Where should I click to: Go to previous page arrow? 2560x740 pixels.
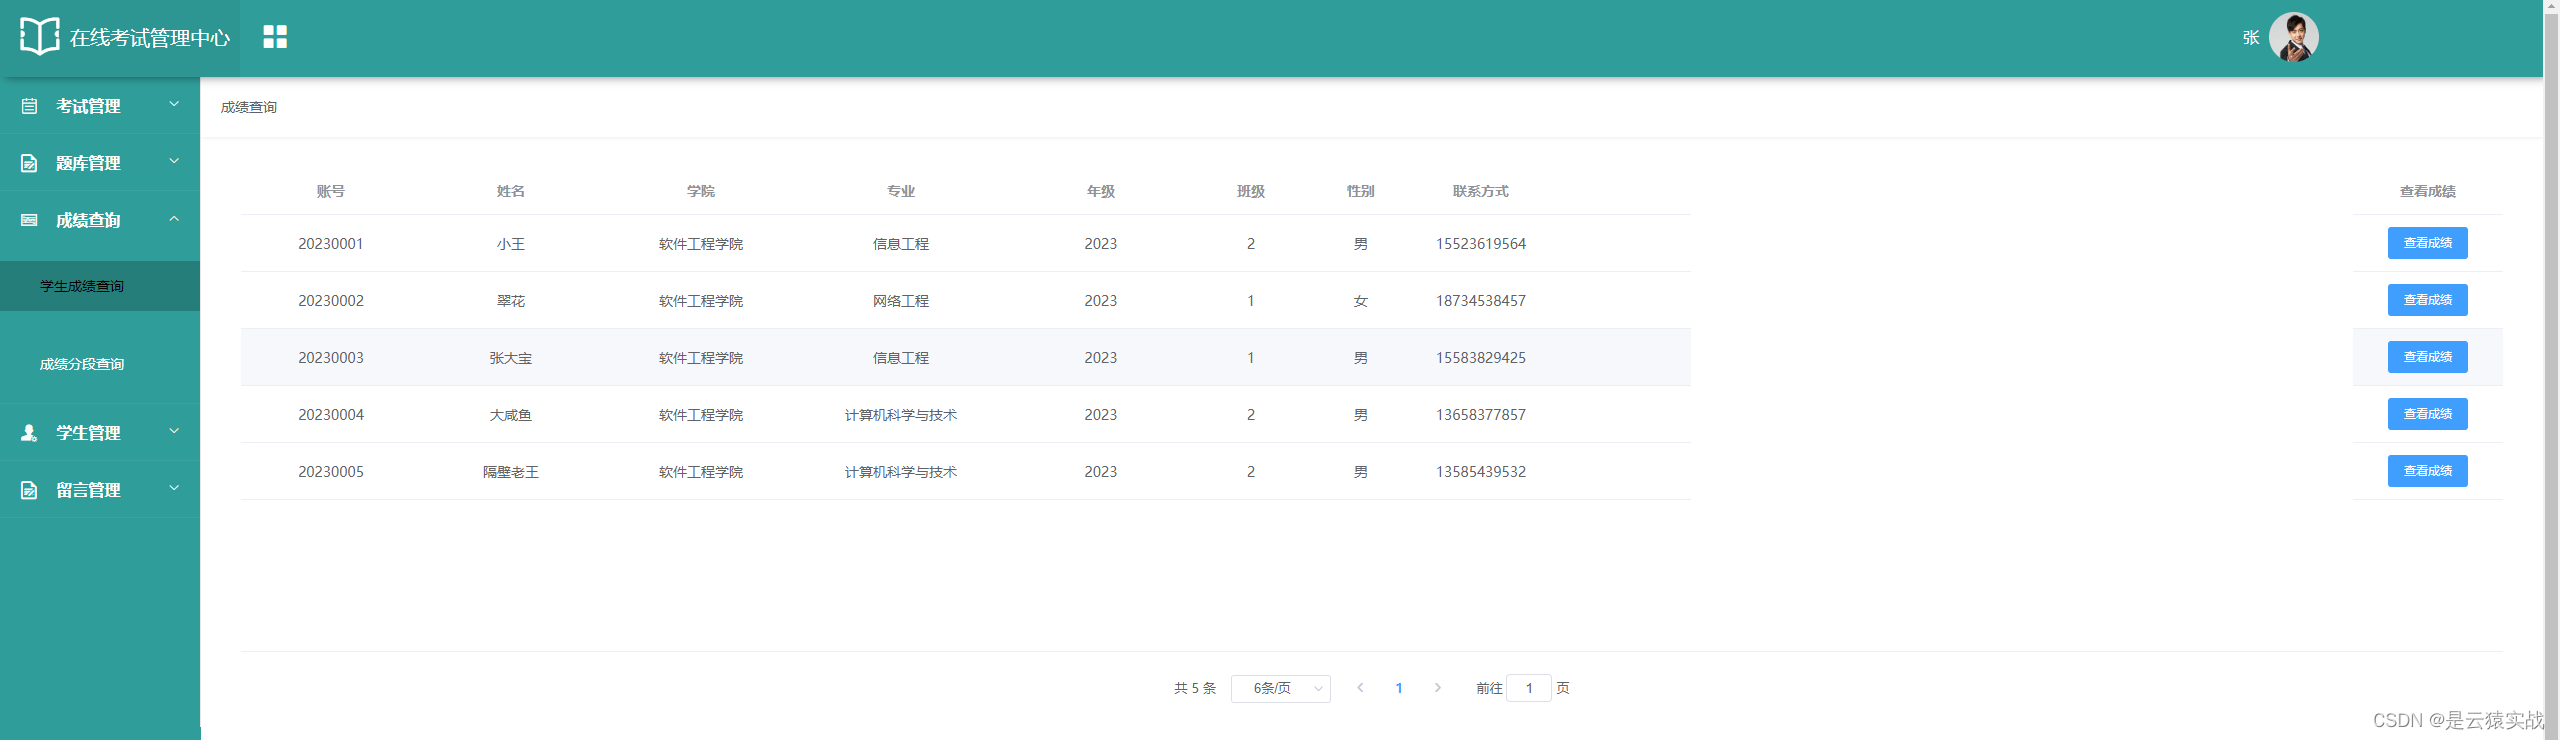pyautogui.click(x=1360, y=688)
